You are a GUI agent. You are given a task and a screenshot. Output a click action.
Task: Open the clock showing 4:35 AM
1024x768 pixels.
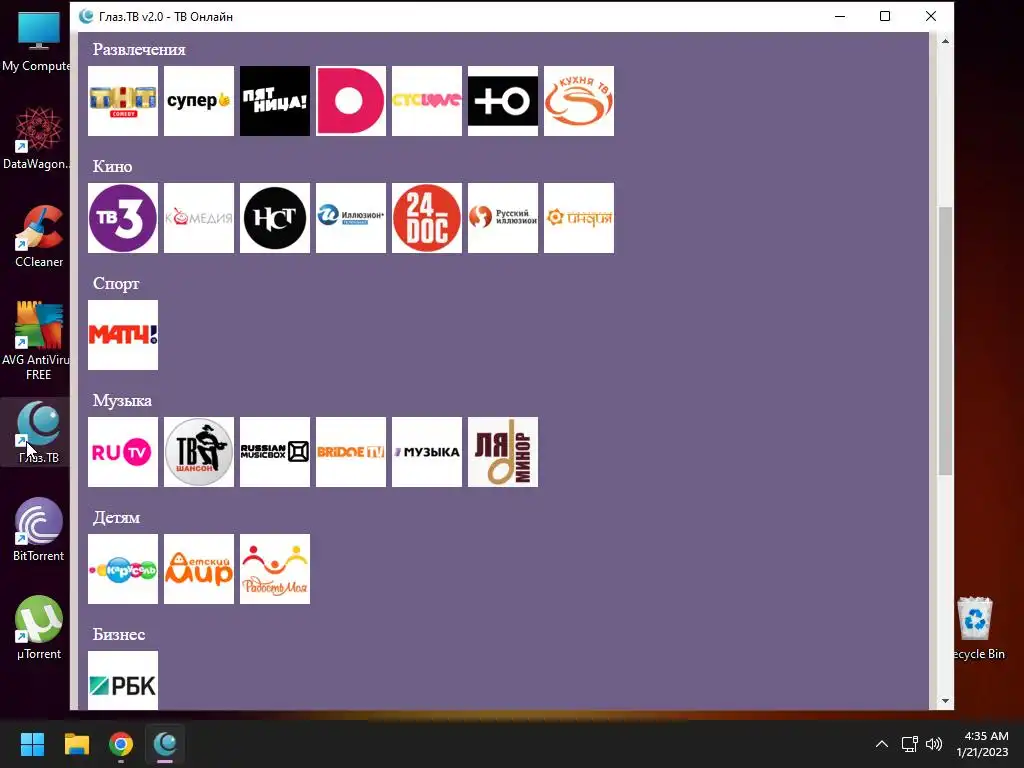pos(982,744)
